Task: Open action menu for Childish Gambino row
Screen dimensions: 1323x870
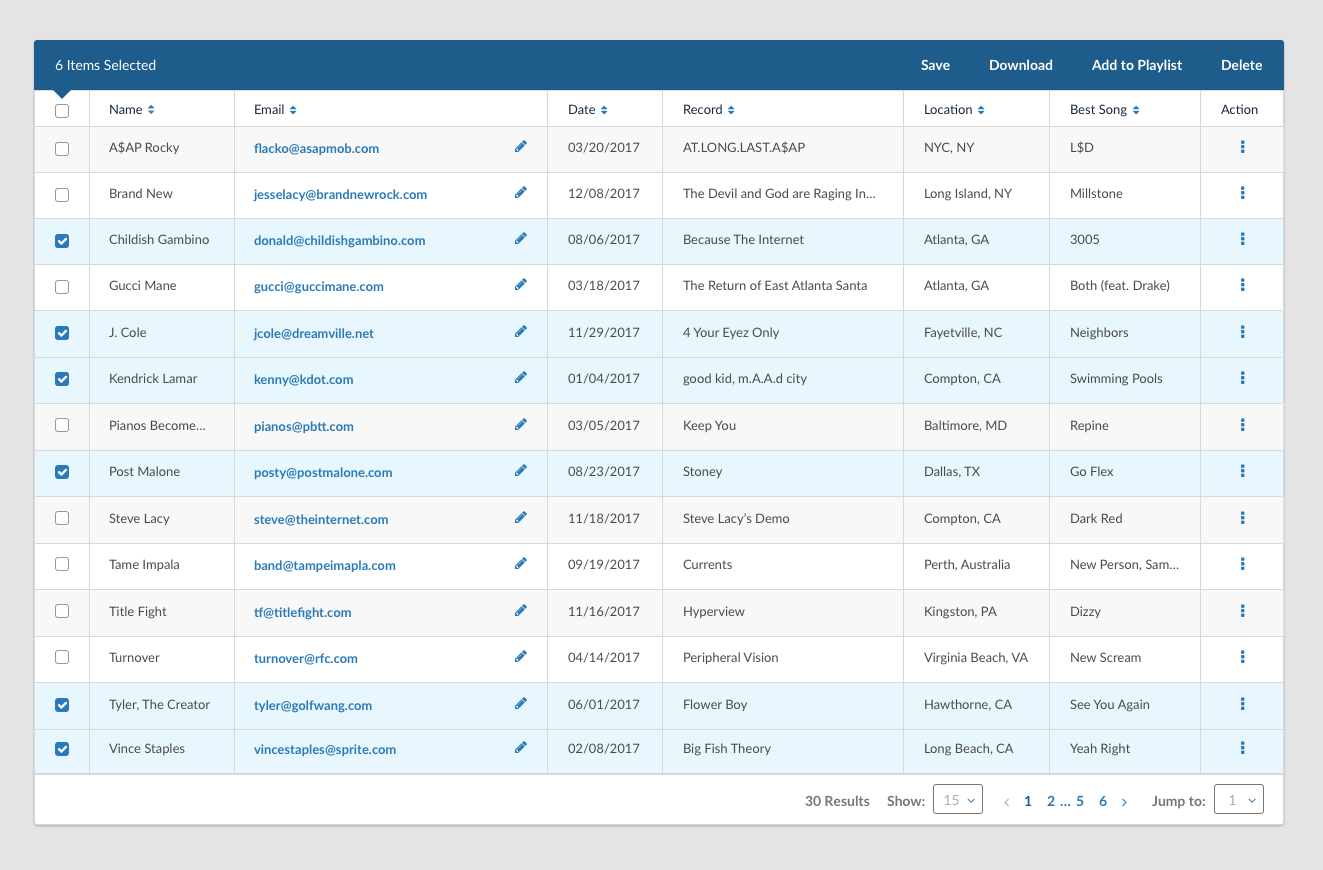Action: (1242, 239)
